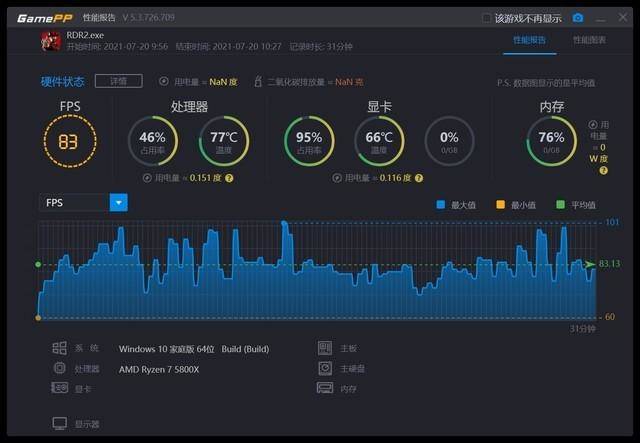Click the green average marker on the chart
Screen dimensions: 640x443
click(x=38, y=265)
